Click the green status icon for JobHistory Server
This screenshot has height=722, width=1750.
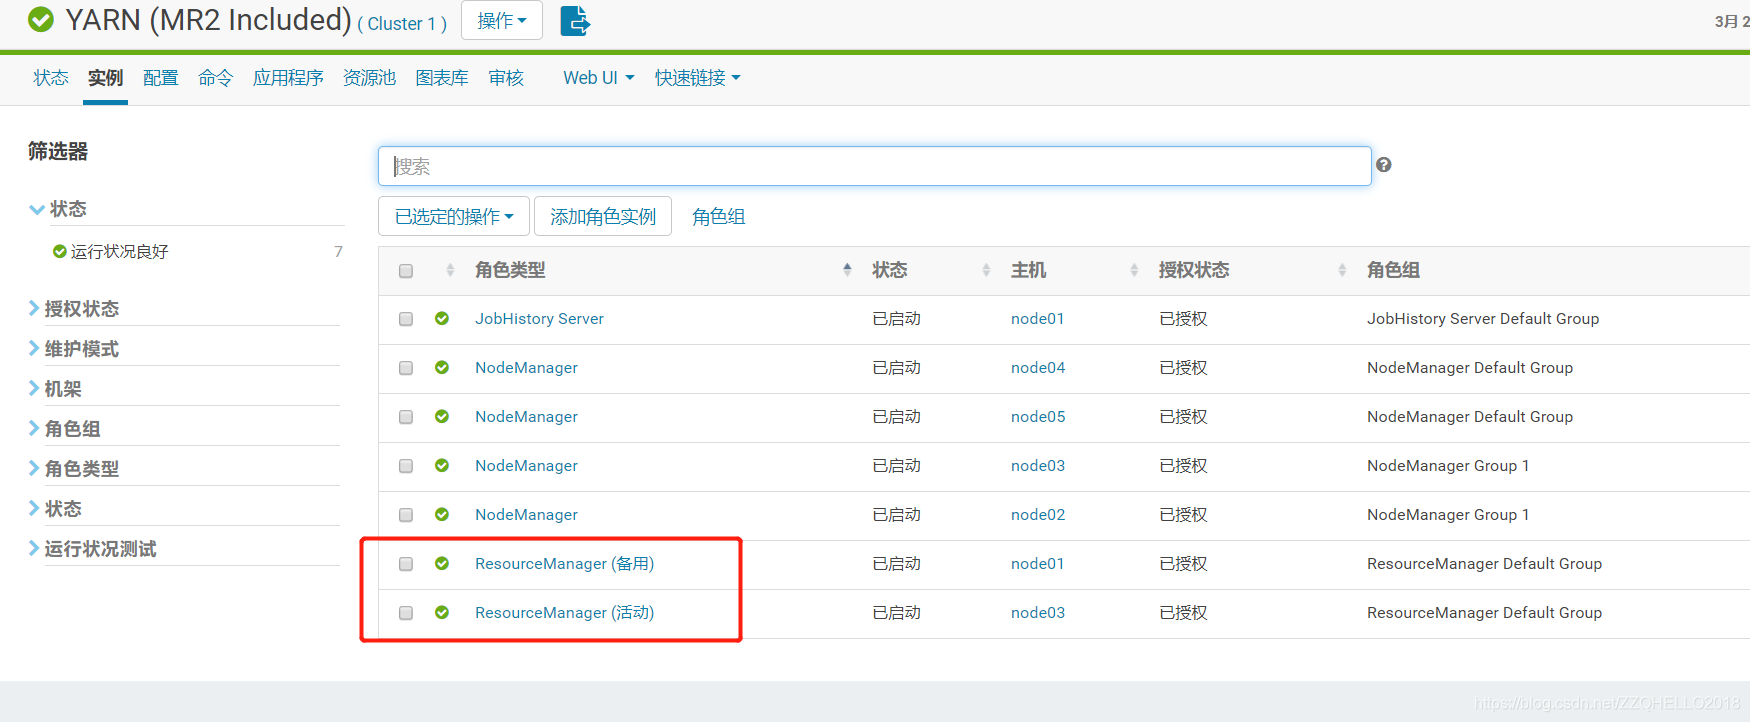click(x=442, y=318)
